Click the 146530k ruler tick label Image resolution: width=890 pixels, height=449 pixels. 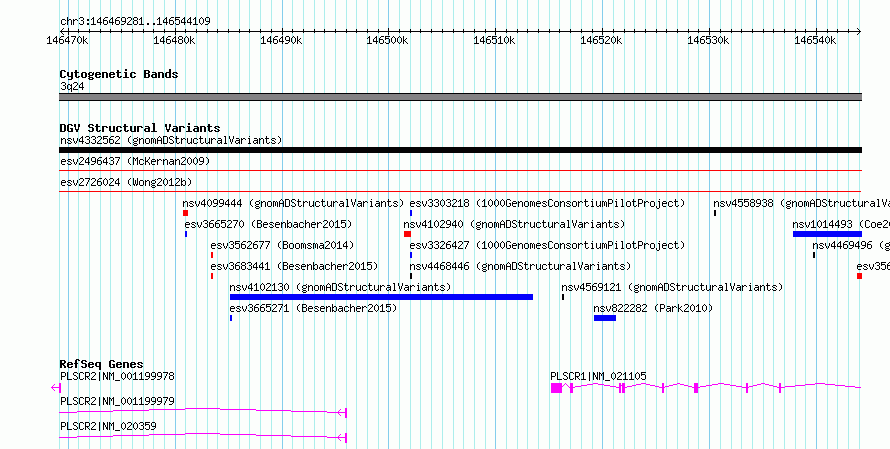[x=708, y=40]
